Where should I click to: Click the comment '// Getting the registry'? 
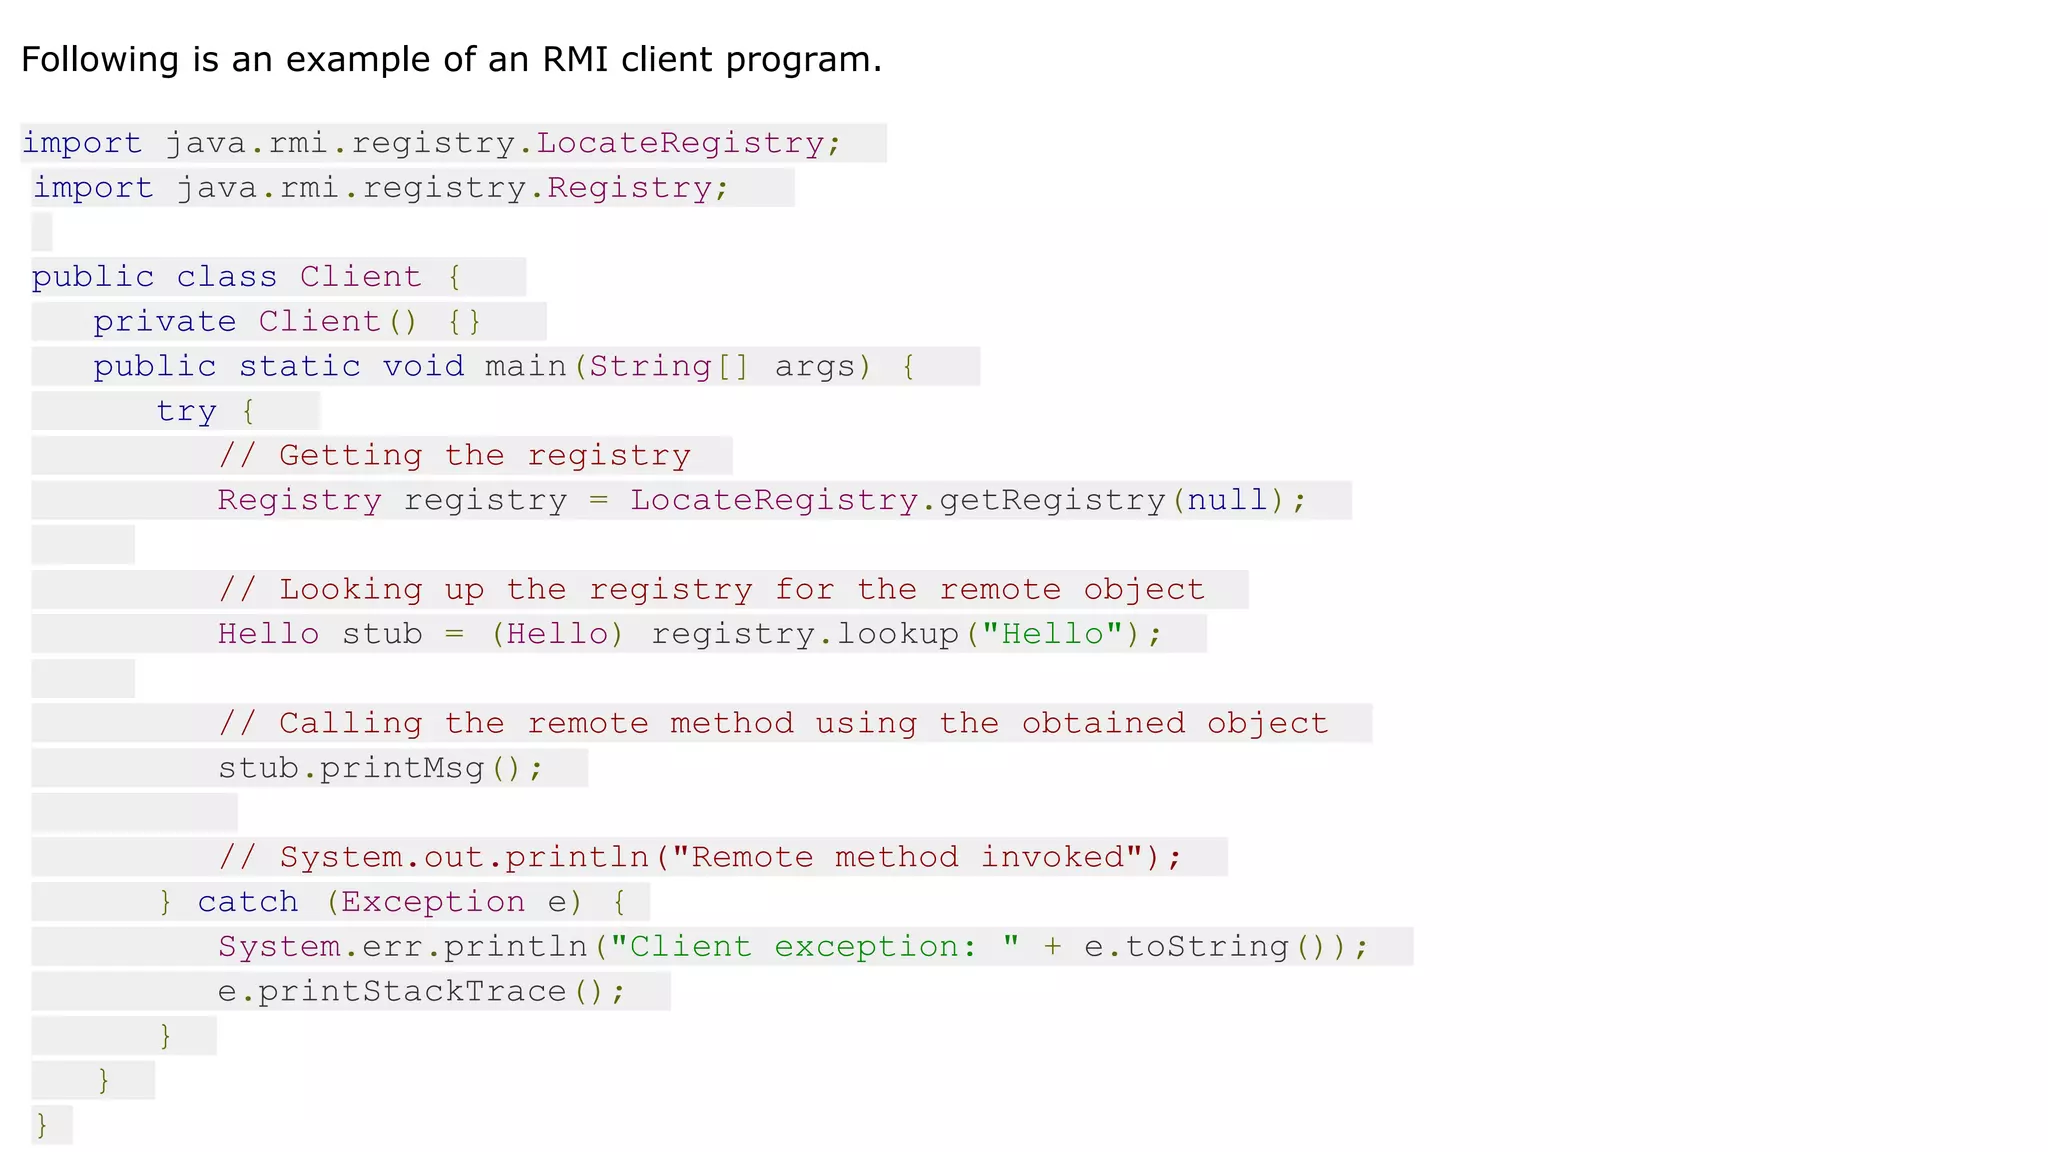[455, 456]
